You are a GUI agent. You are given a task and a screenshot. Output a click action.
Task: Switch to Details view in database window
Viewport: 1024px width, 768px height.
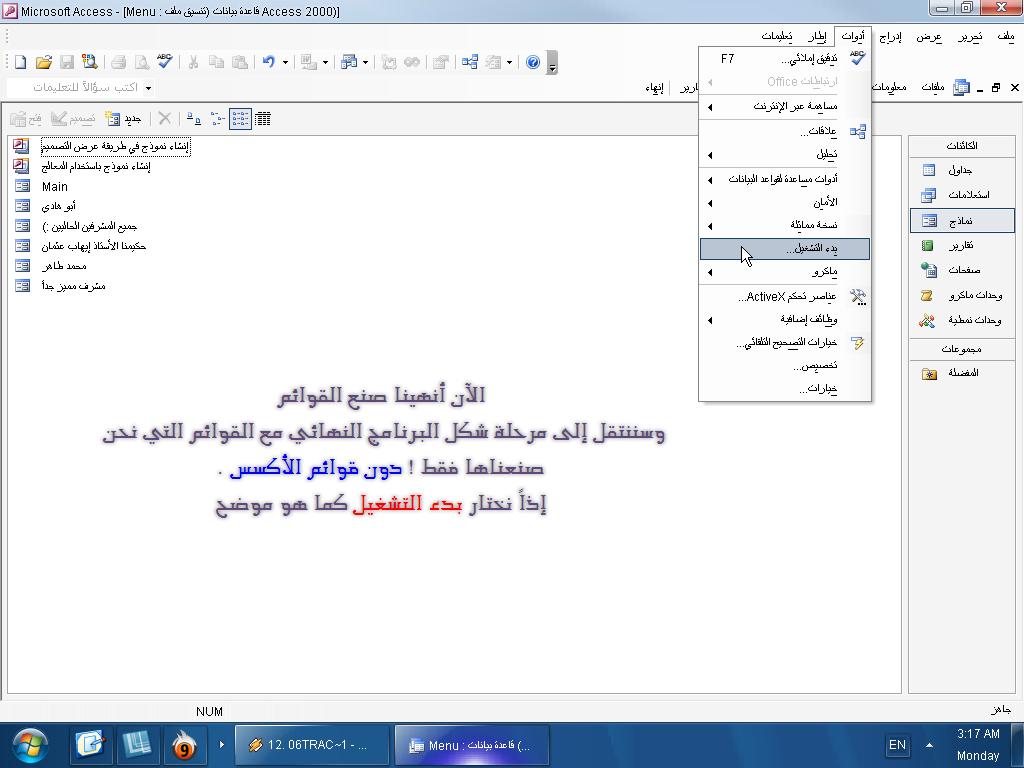click(263, 119)
